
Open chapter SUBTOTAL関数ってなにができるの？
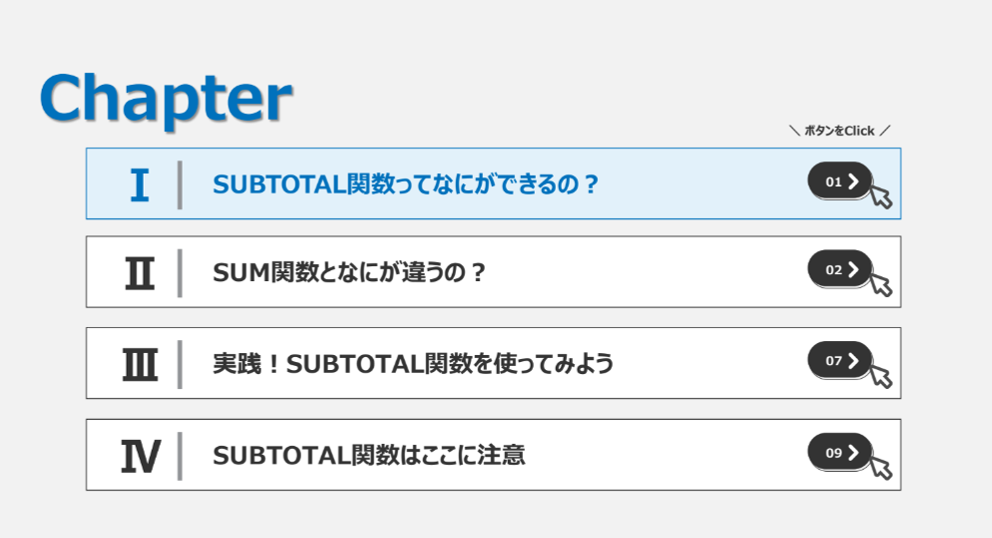[406, 184]
